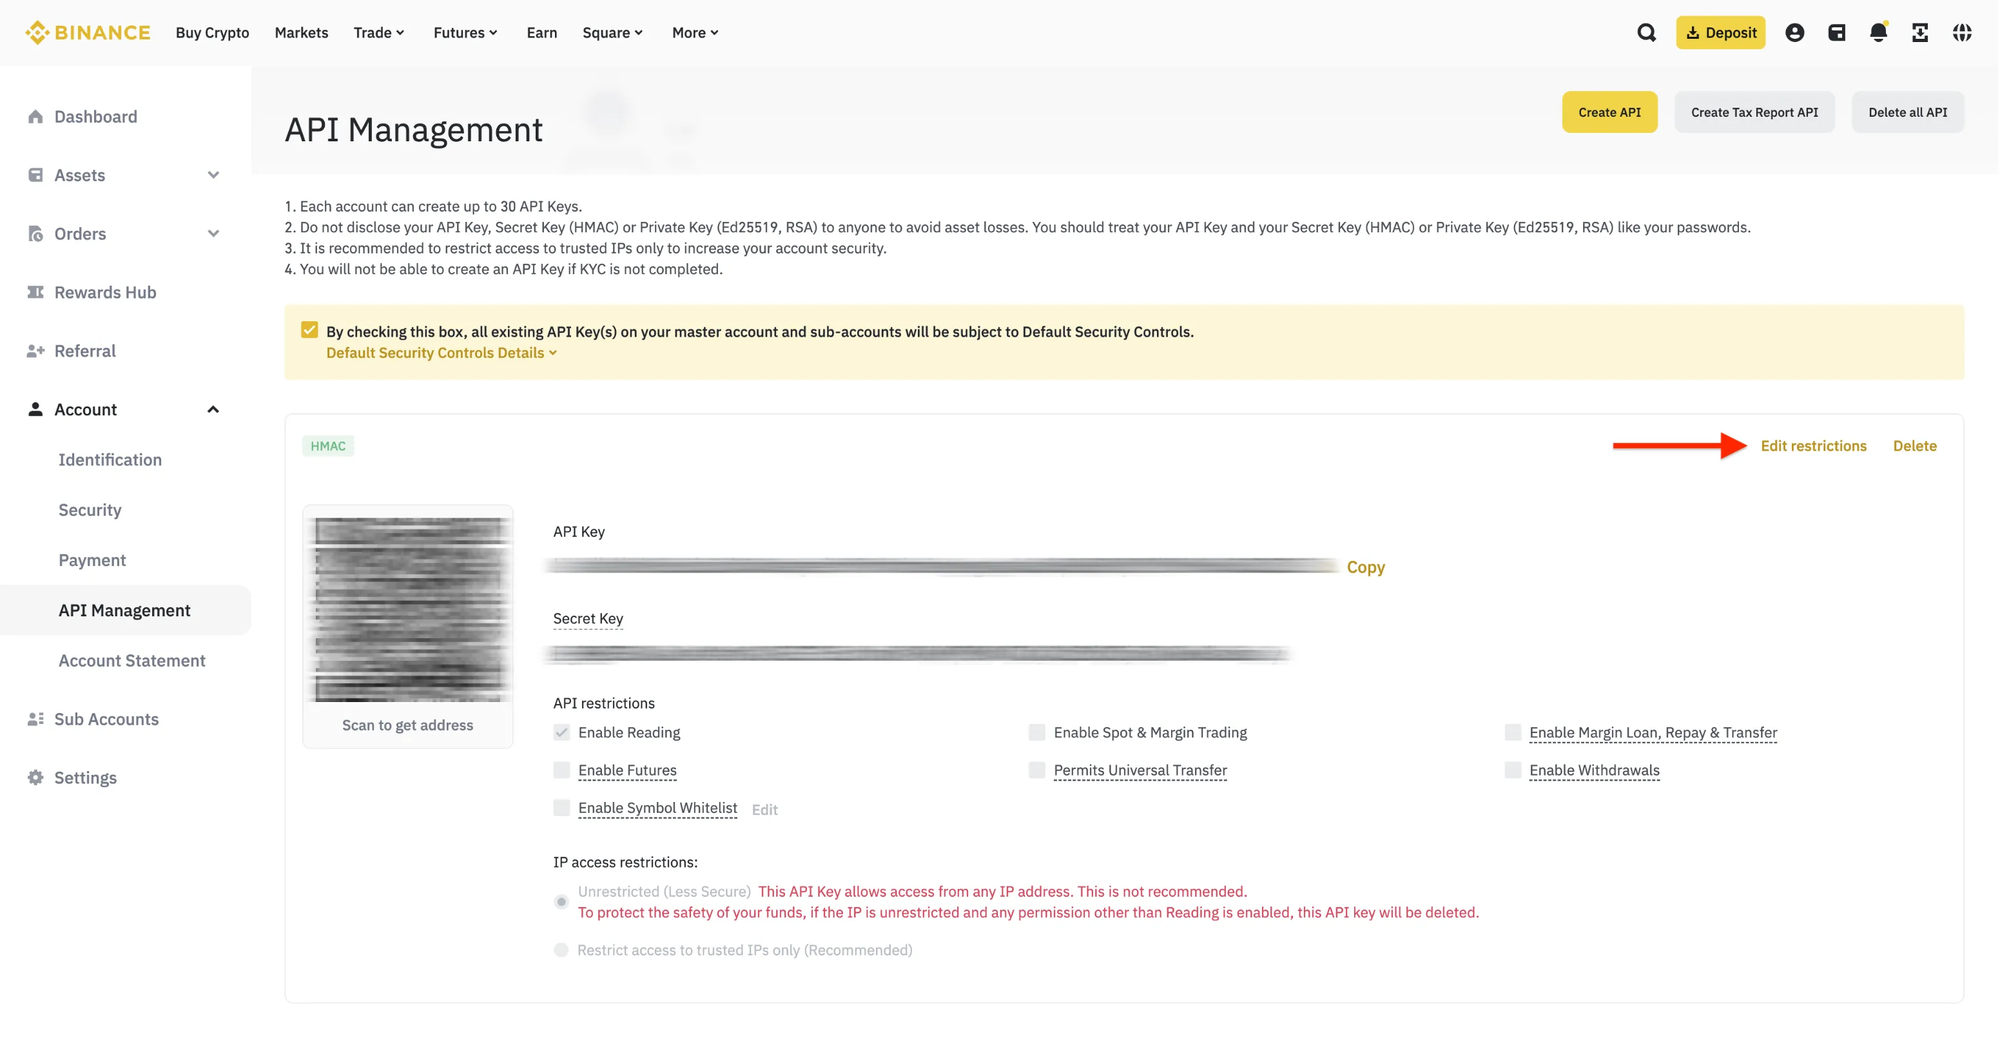Click the Enable Withdrawals label
Viewport: 2000px width, 1038px height.
point(1594,770)
